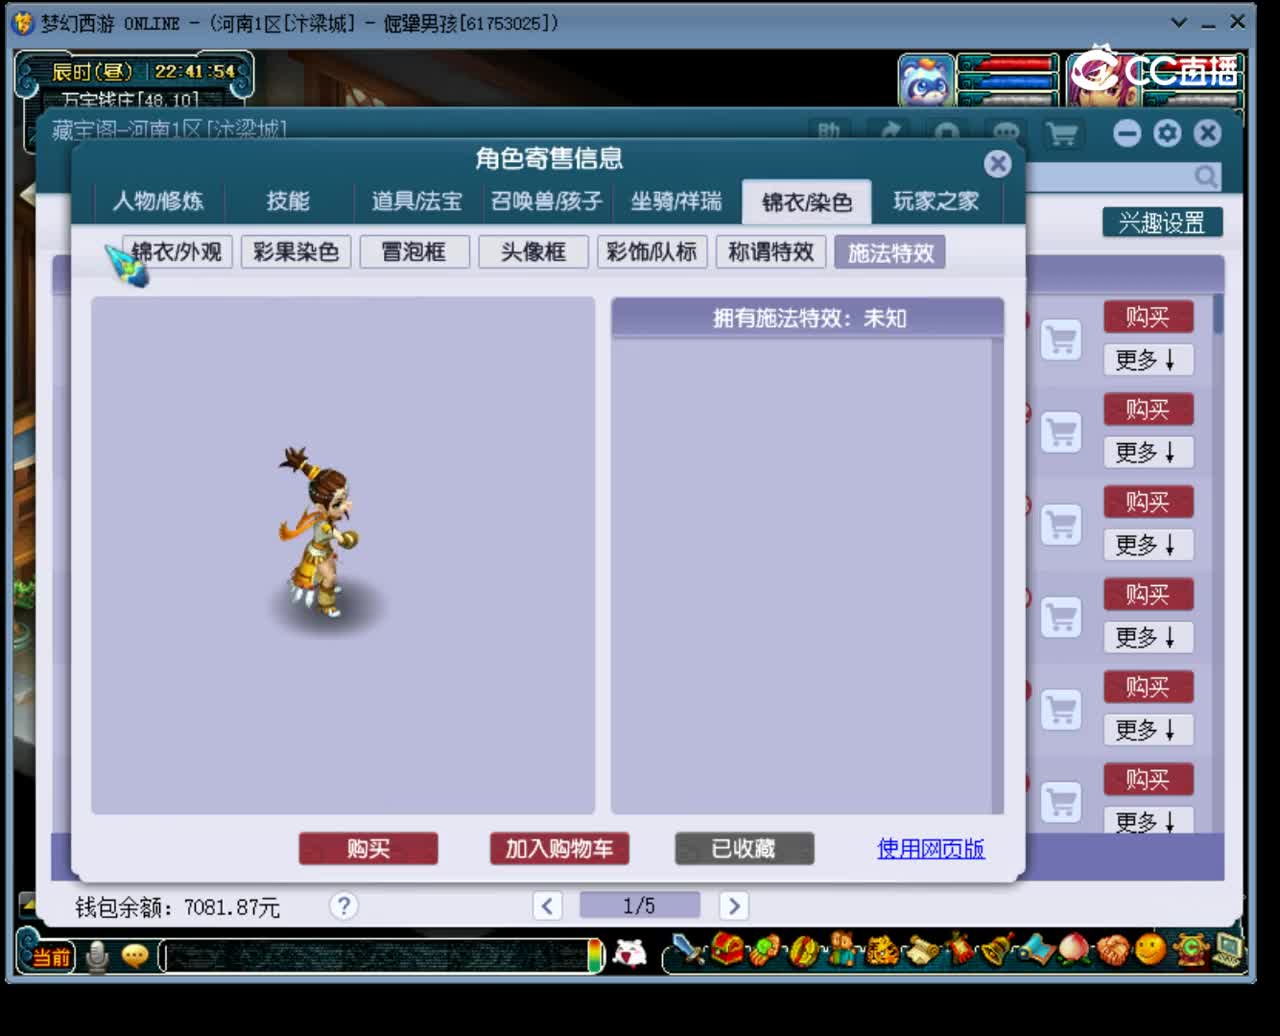1280x1036 pixels.
Task: Open the title bar dropdown arrow
Action: [x=1180, y=22]
